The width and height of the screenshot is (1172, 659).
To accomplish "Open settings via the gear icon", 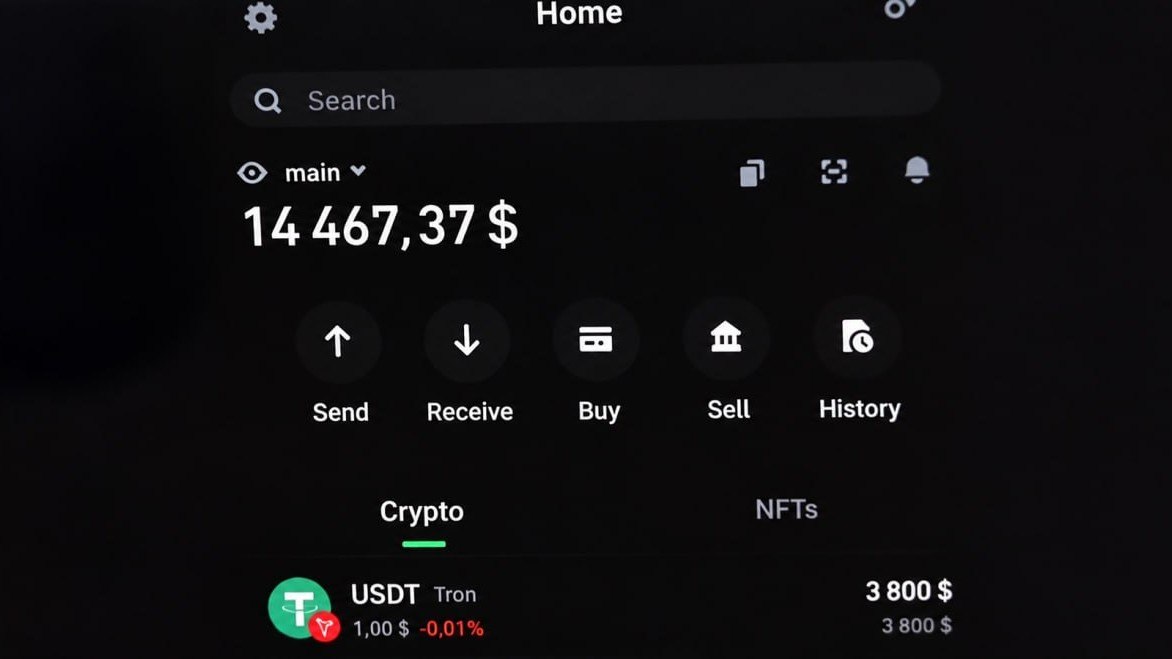I will point(260,16).
